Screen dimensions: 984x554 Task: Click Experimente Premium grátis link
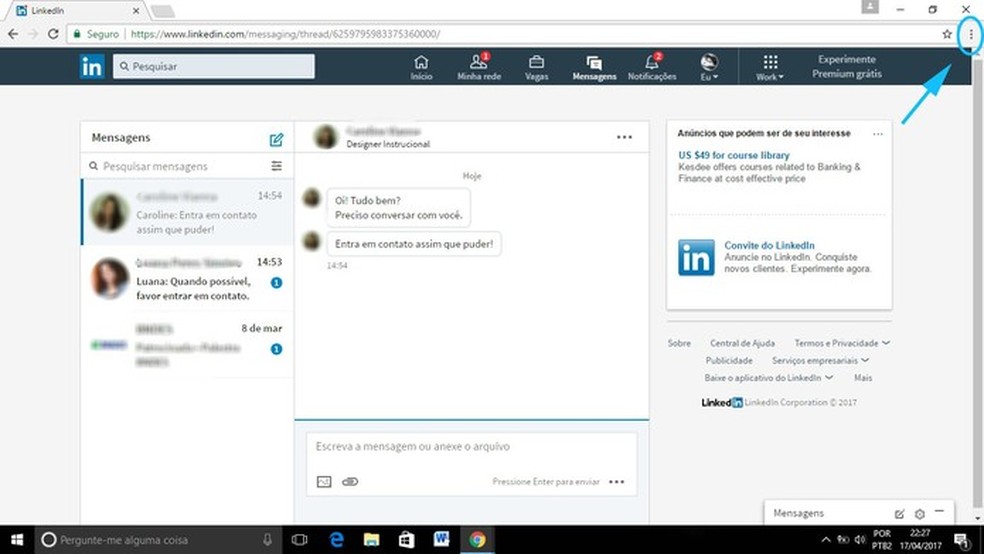point(847,67)
